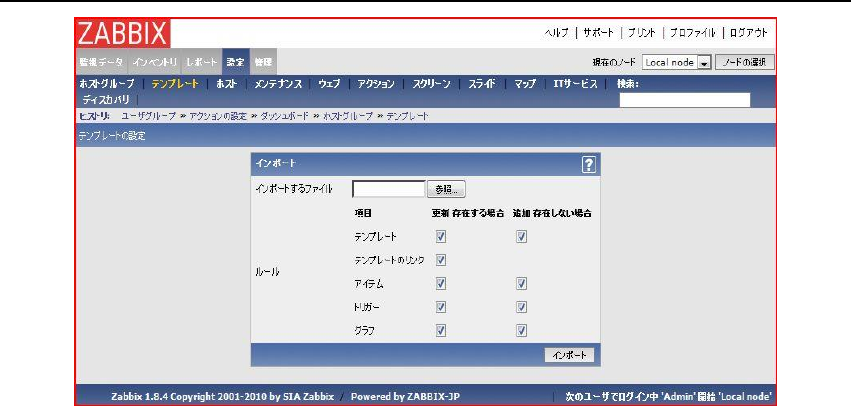Toggle トリガー add-if-missing checkbox

[x=521, y=307]
